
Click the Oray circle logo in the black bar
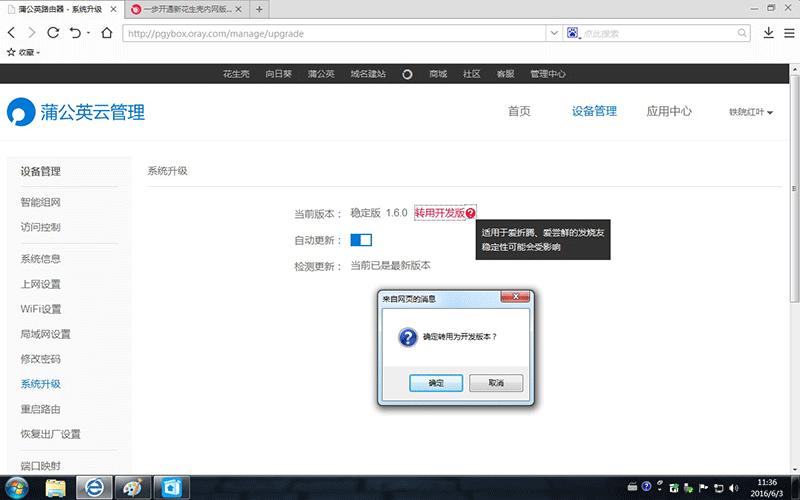pyautogui.click(x=407, y=74)
